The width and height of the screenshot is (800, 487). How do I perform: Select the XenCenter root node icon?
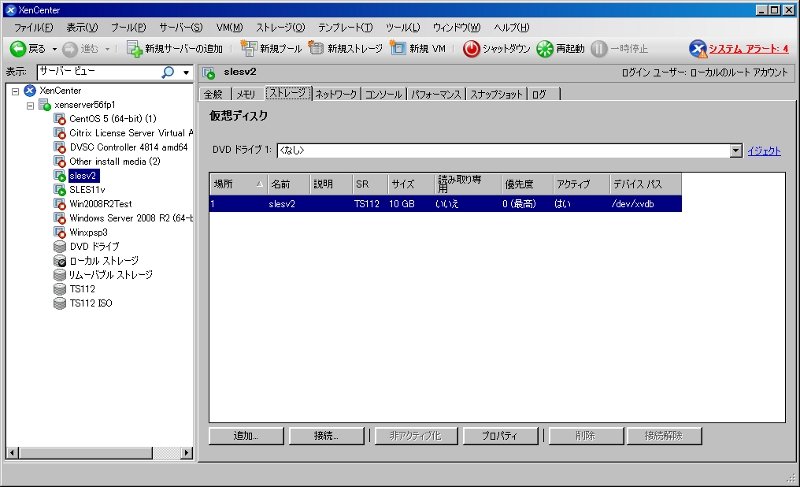pos(30,91)
